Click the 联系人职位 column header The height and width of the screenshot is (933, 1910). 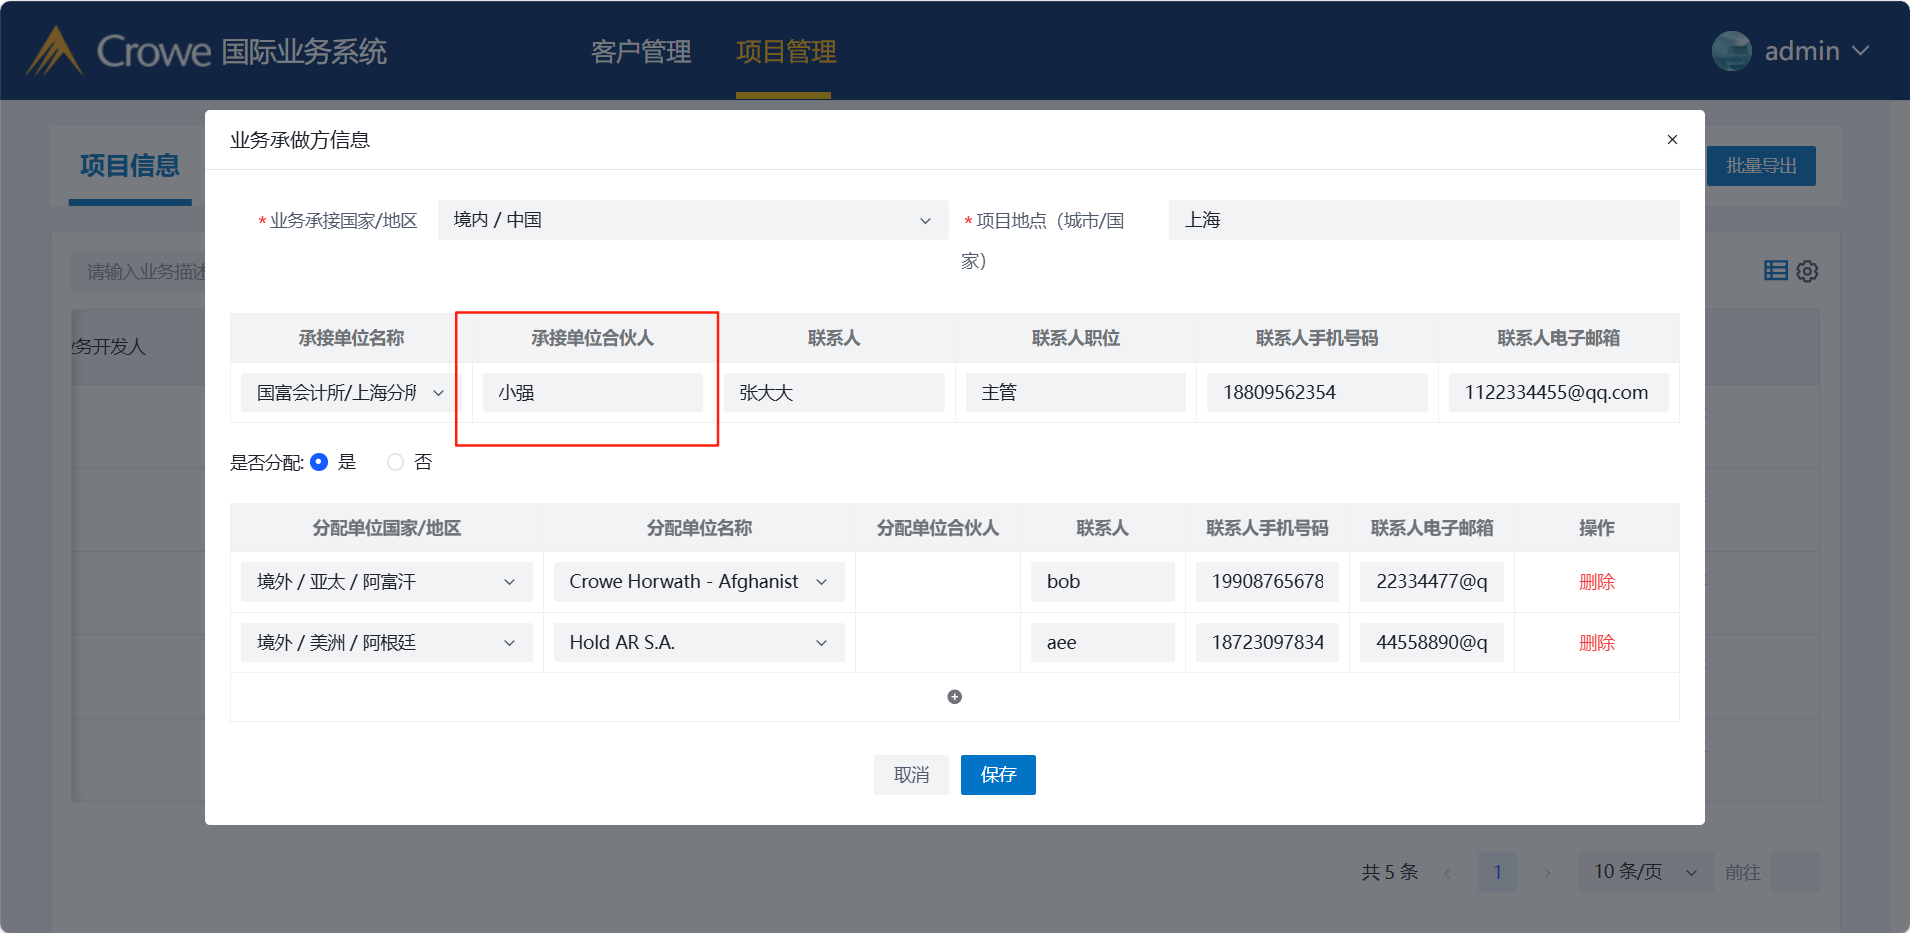pos(1076,338)
